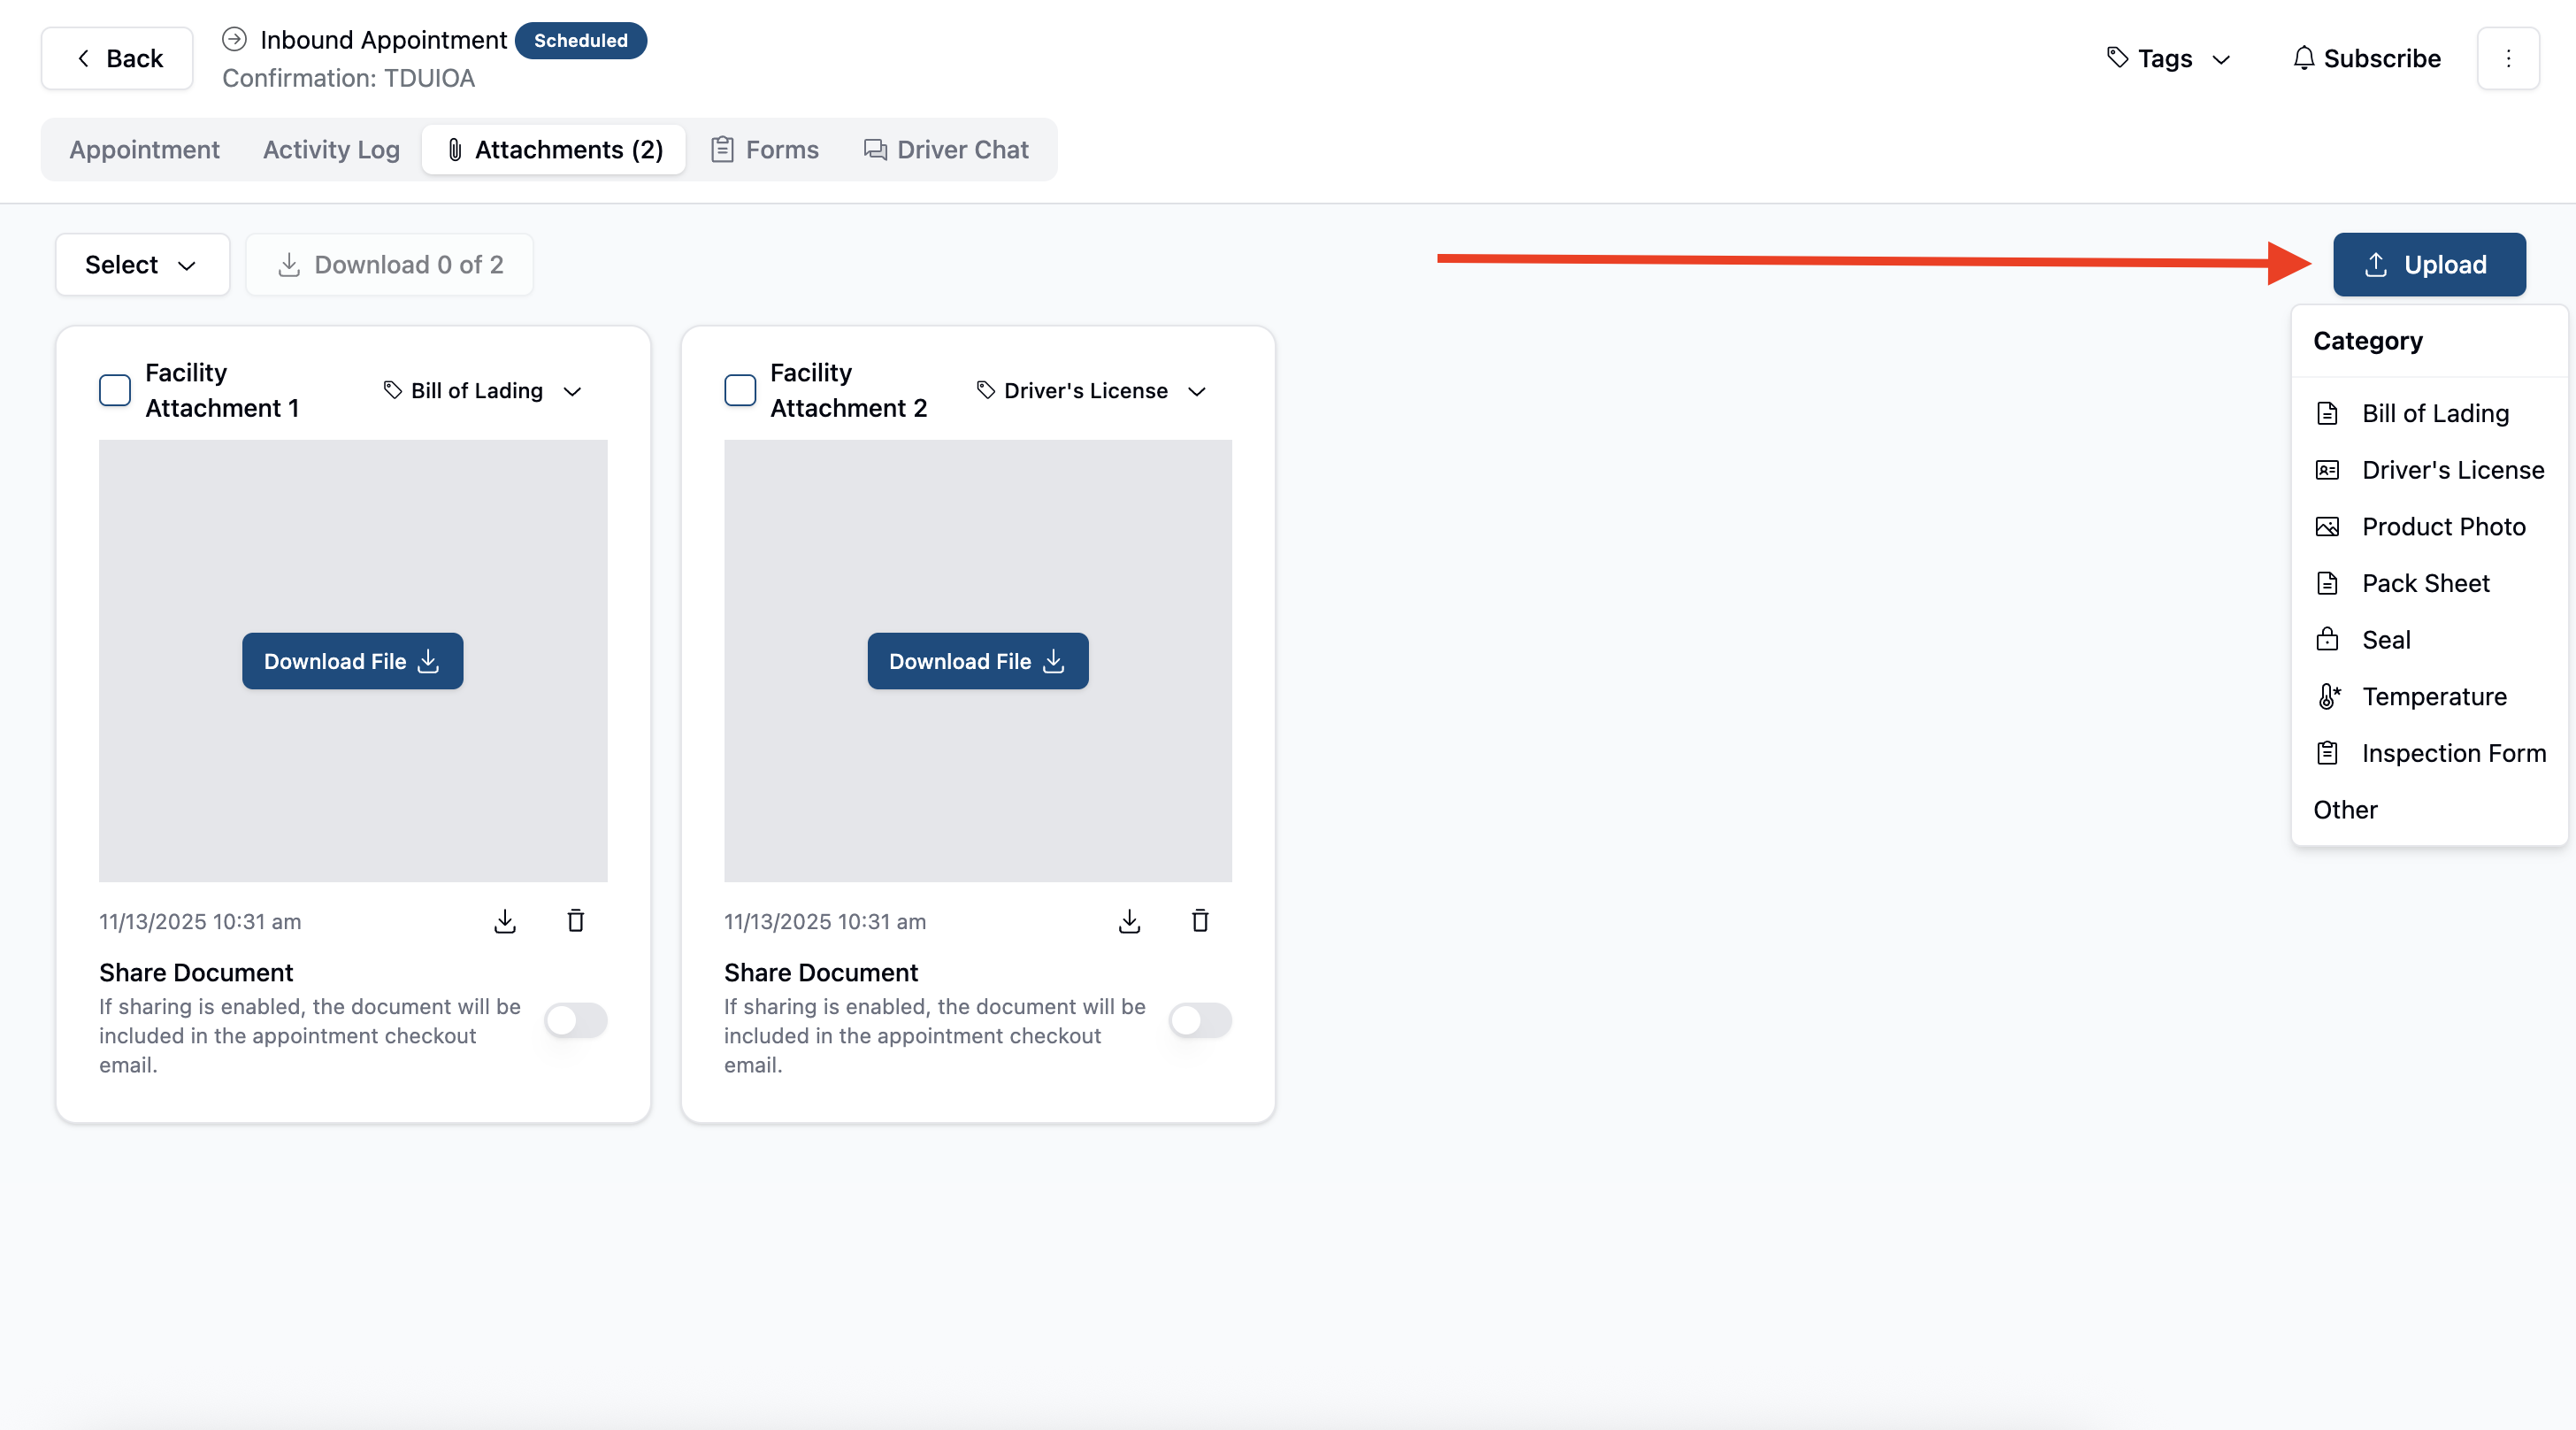Image resolution: width=2576 pixels, height=1430 pixels.
Task: Open the Select dropdown
Action: pos(142,265)
